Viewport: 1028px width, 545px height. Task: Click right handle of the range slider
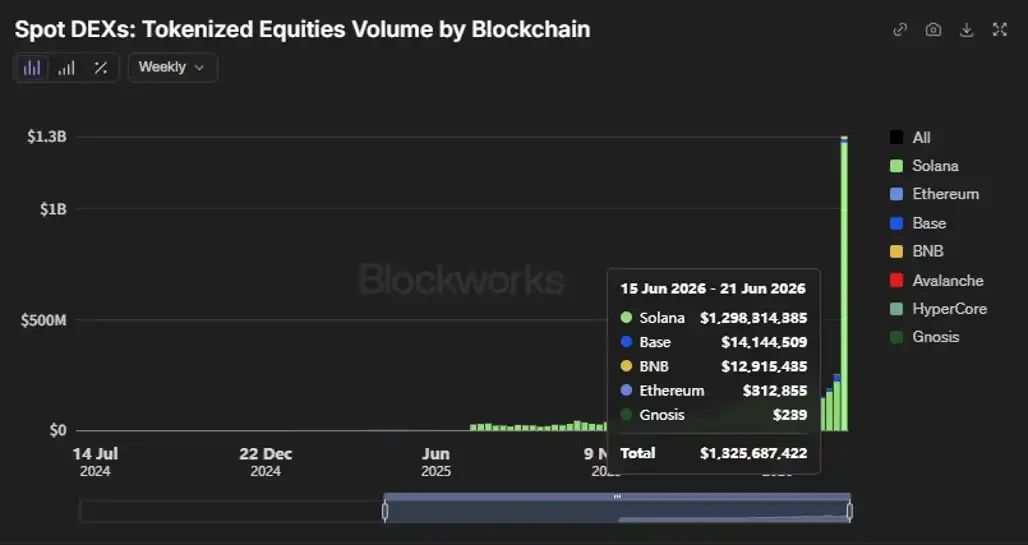pyautogui.click(x=850, y=512)
